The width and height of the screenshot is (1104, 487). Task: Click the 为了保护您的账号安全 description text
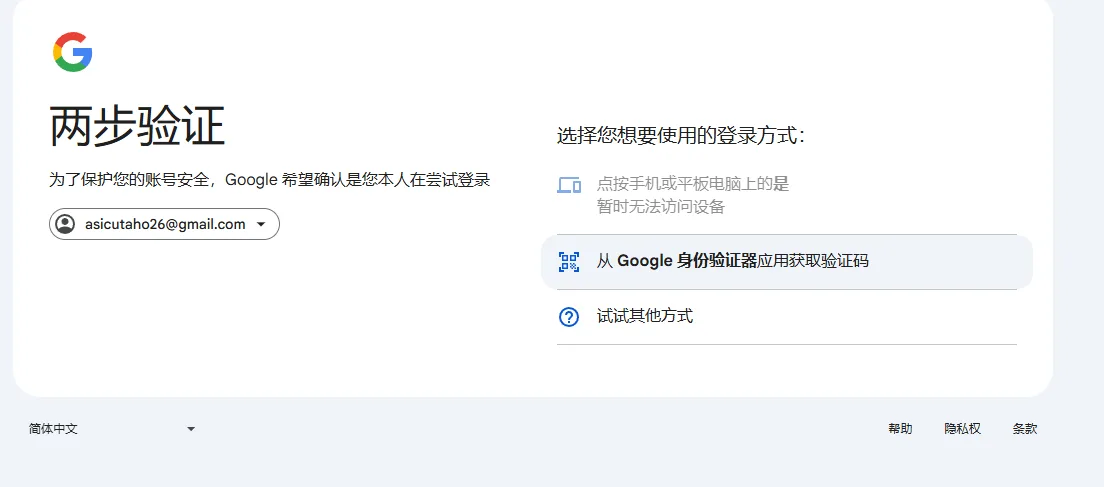[x=270, y=180]
